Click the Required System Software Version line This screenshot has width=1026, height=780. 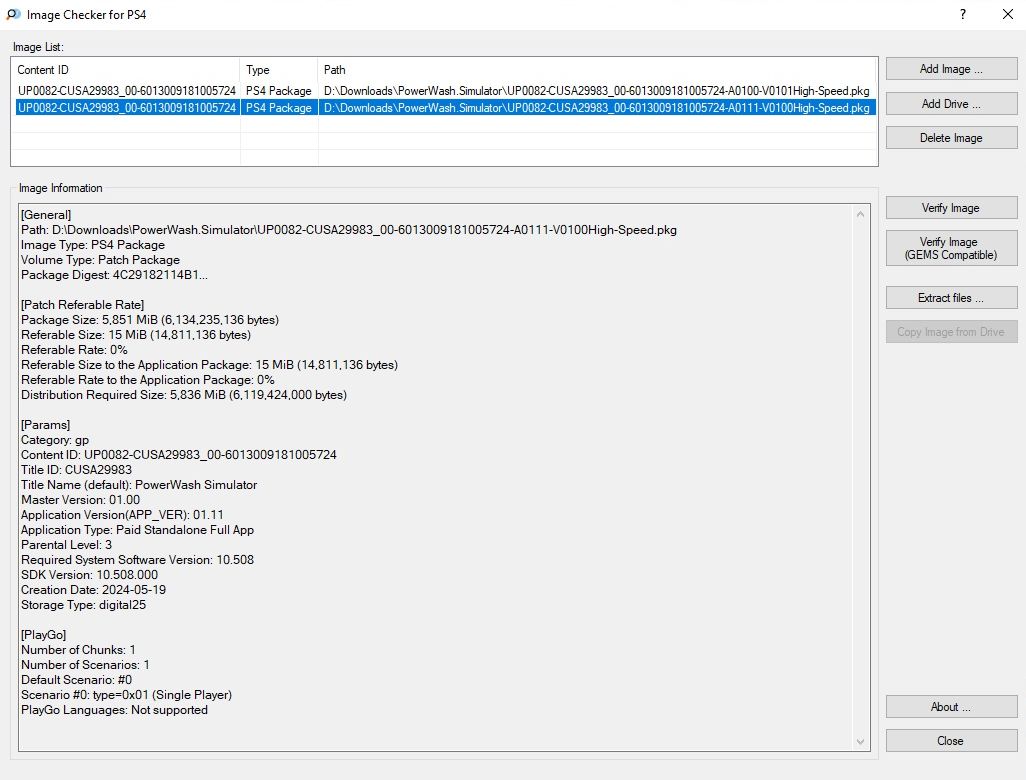coord(137,560)
